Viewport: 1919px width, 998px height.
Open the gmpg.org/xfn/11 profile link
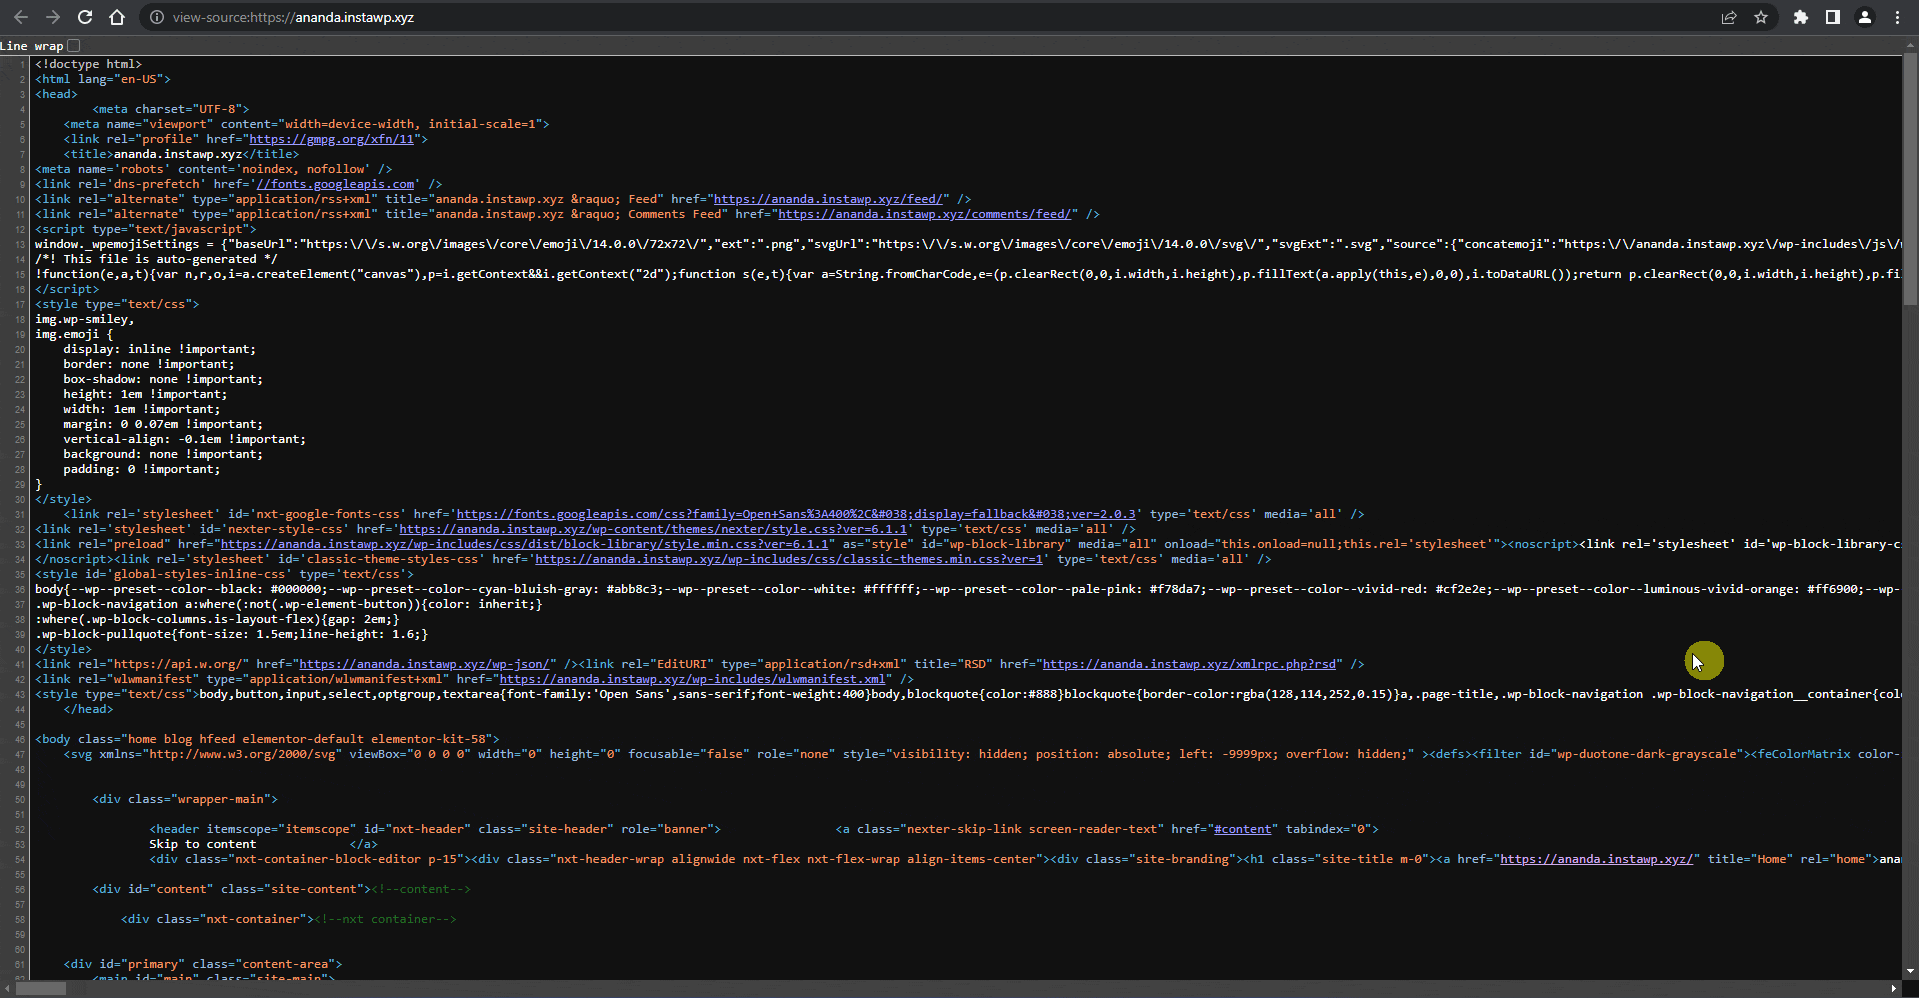pyautogui.click(x=331, y=139)
